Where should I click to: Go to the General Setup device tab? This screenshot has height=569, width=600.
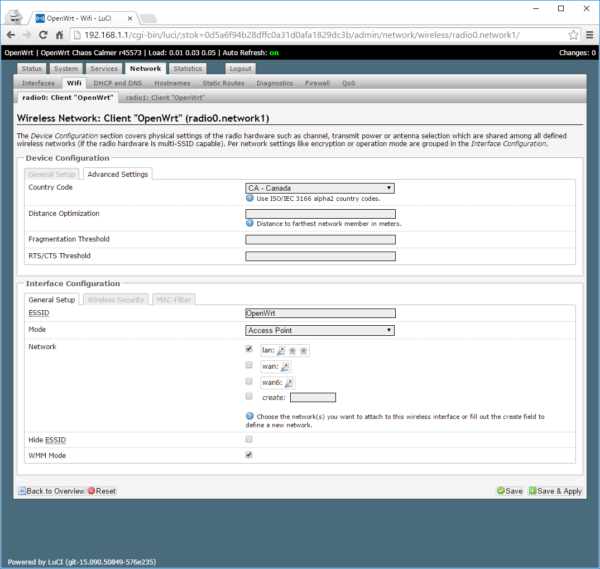pos(52,174)
